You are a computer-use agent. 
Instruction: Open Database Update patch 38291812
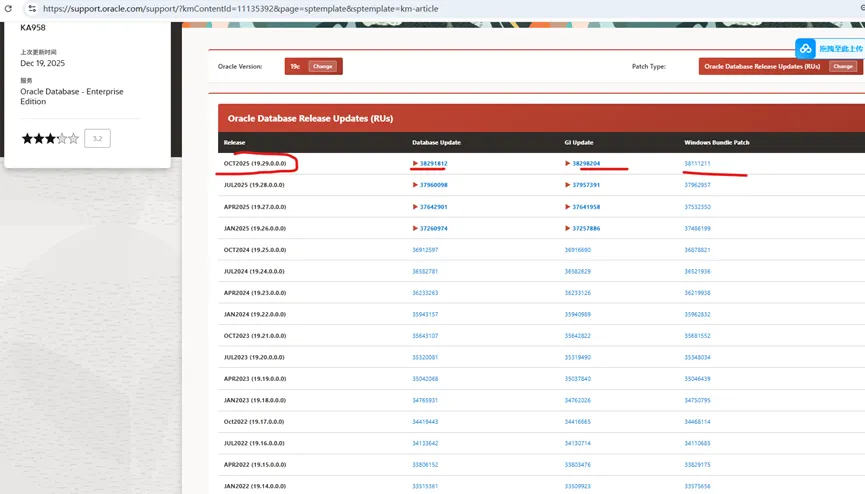434,163
